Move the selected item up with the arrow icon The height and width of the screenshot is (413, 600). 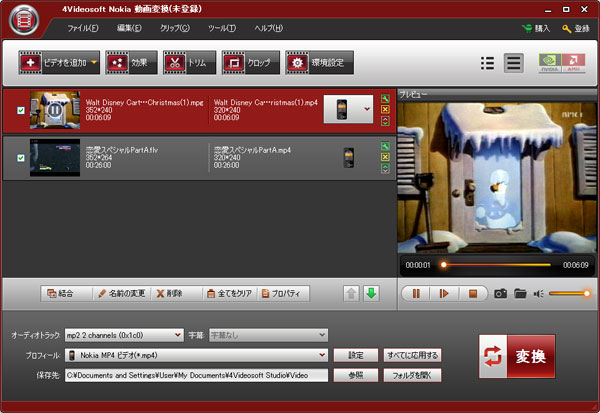click(351, 294)
